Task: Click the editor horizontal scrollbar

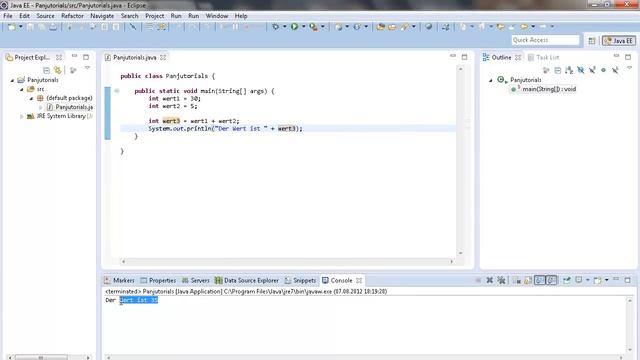Action: coord(287,261)
